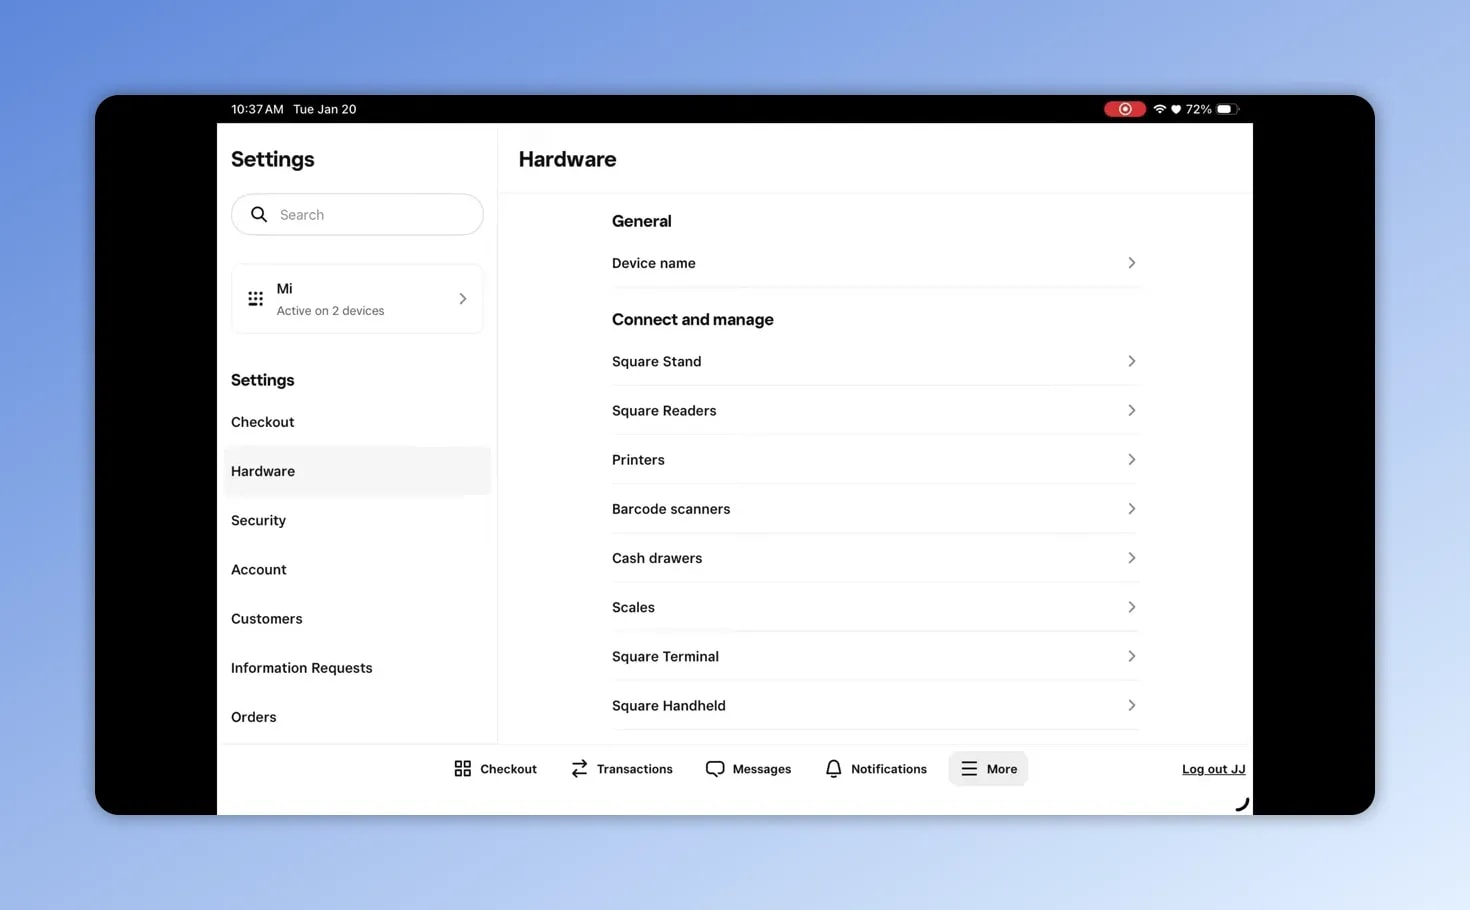Go to Messages tab
The height and width of the screenshot is (910, 1470).
748,768
